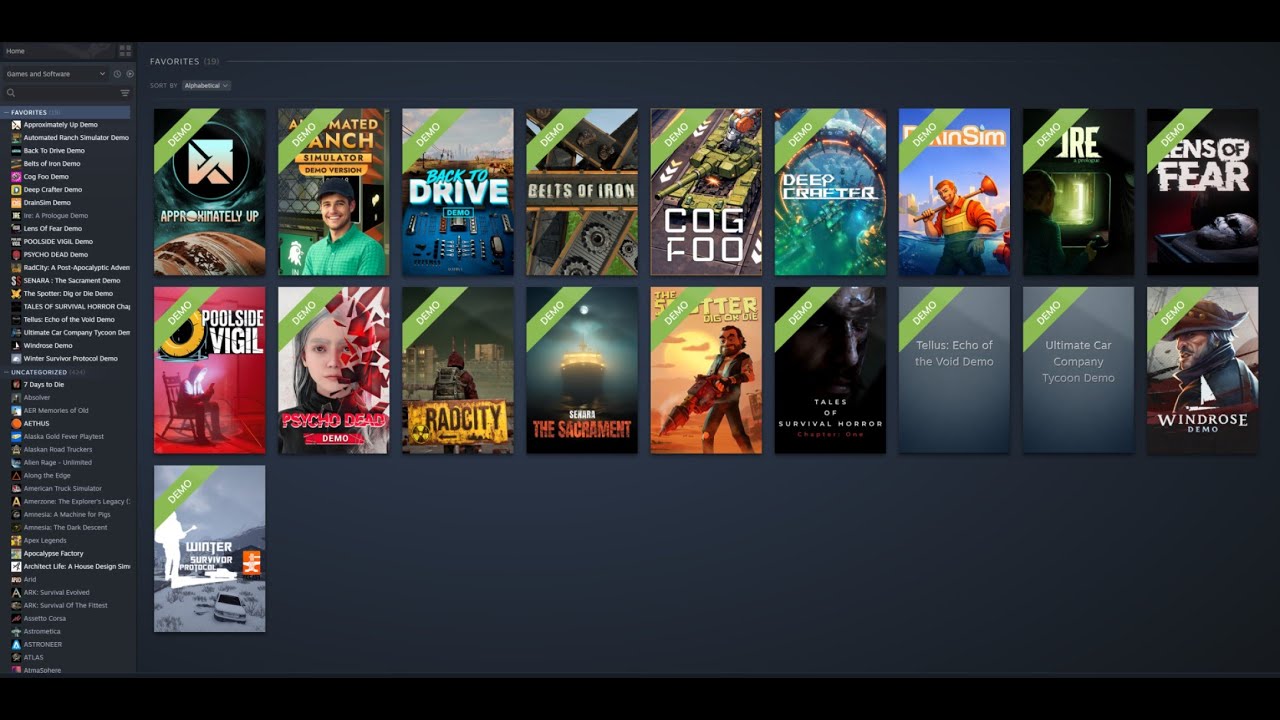Open Tellus: Echo of the Void placeholder tile

point(954,370)
